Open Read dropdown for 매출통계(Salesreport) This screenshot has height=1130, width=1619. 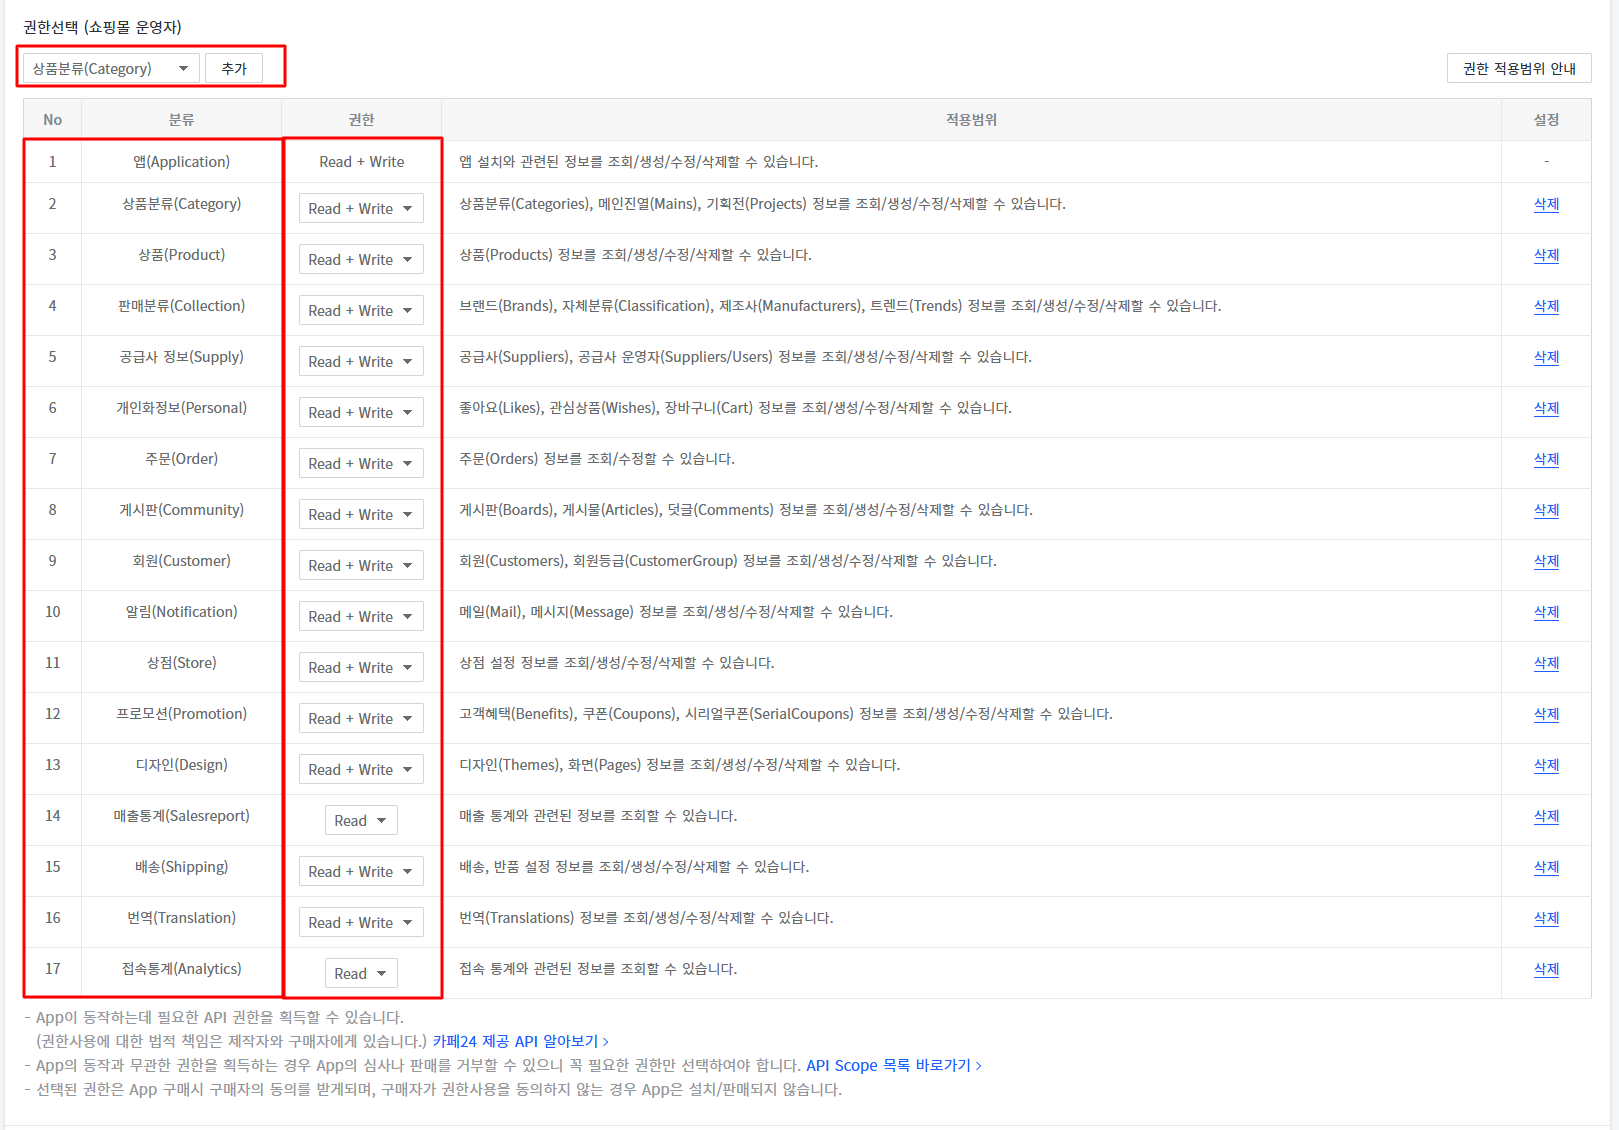361,821
